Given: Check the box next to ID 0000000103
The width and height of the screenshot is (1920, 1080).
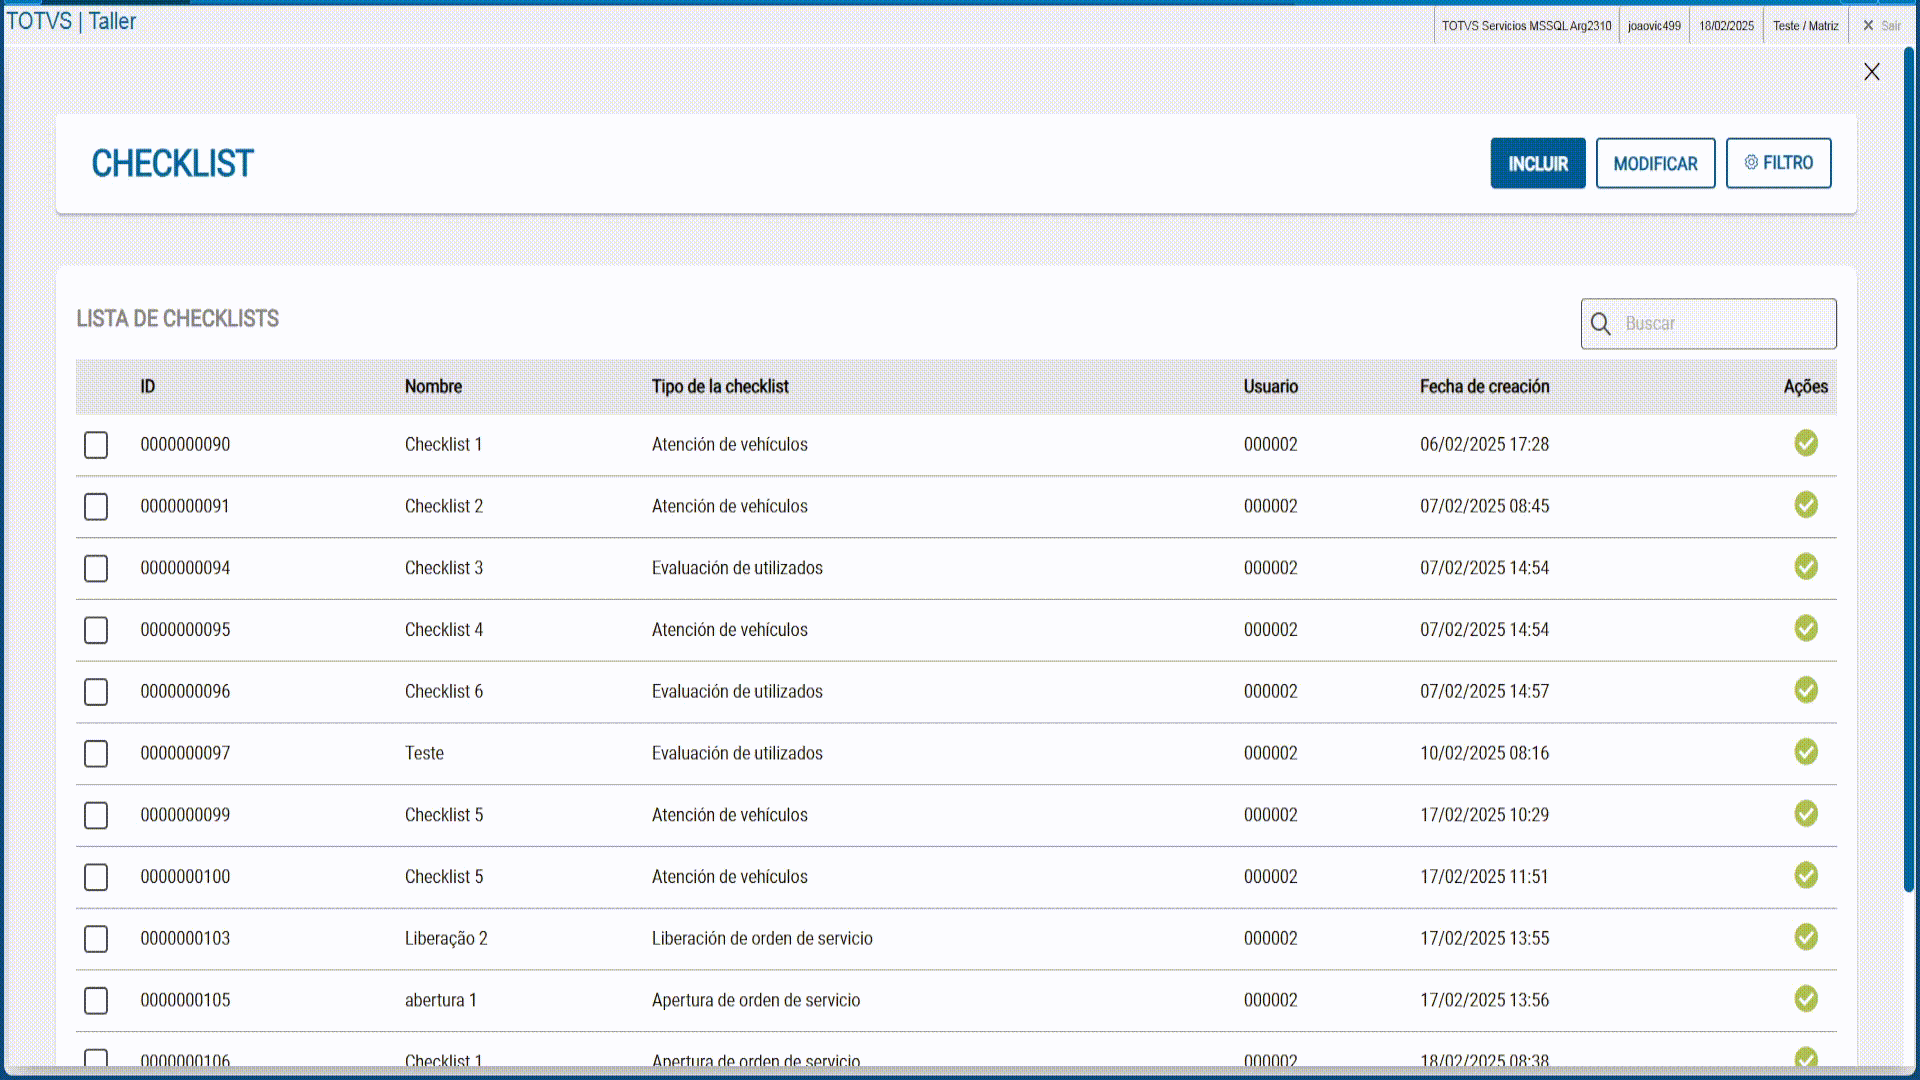Looking at the screenshot, I should point(96,939).
